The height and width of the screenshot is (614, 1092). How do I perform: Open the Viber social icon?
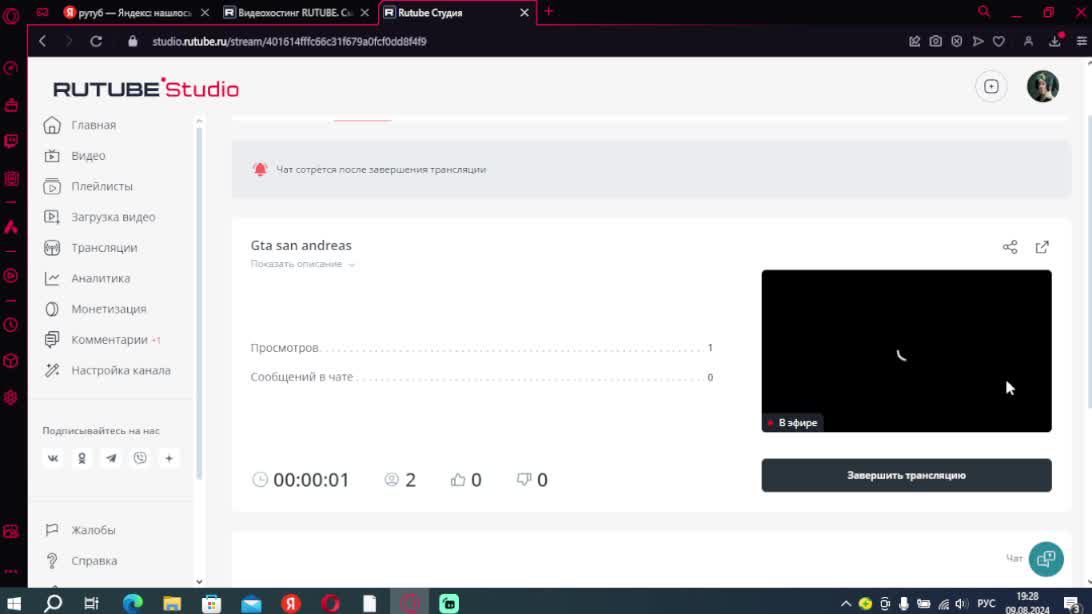[140, 458]
